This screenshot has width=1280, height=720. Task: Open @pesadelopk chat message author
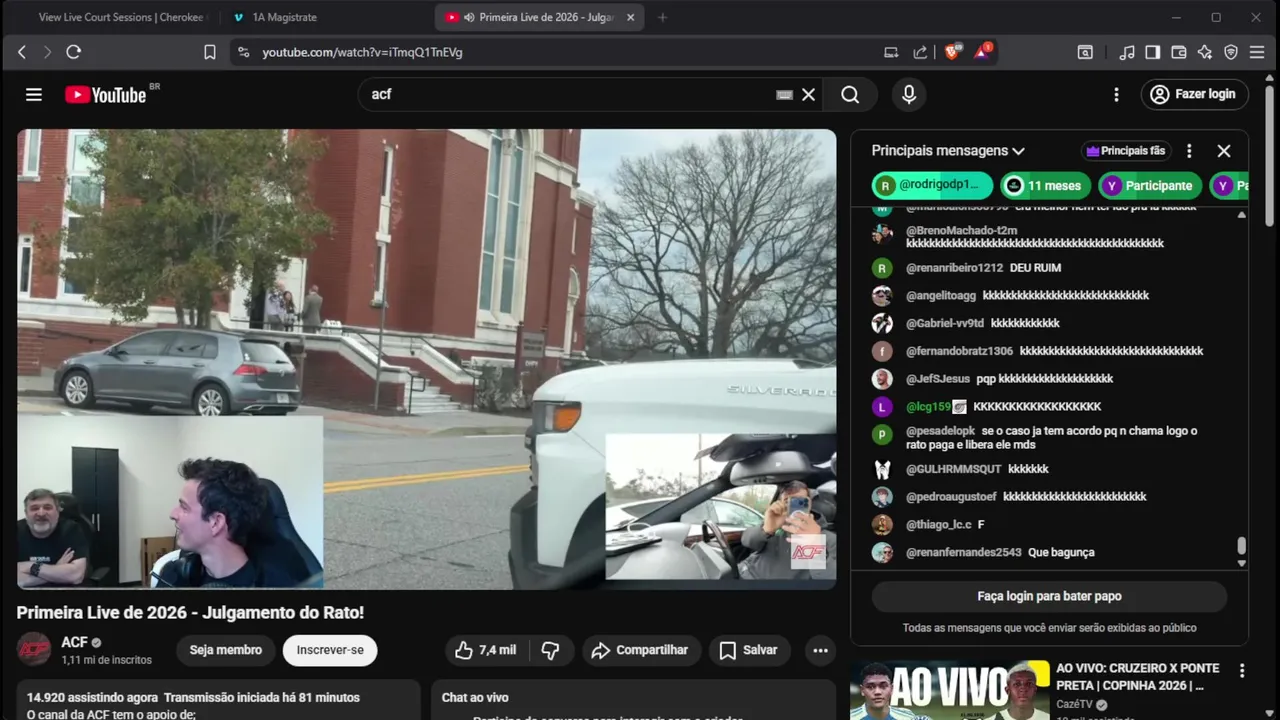point(940,431)
